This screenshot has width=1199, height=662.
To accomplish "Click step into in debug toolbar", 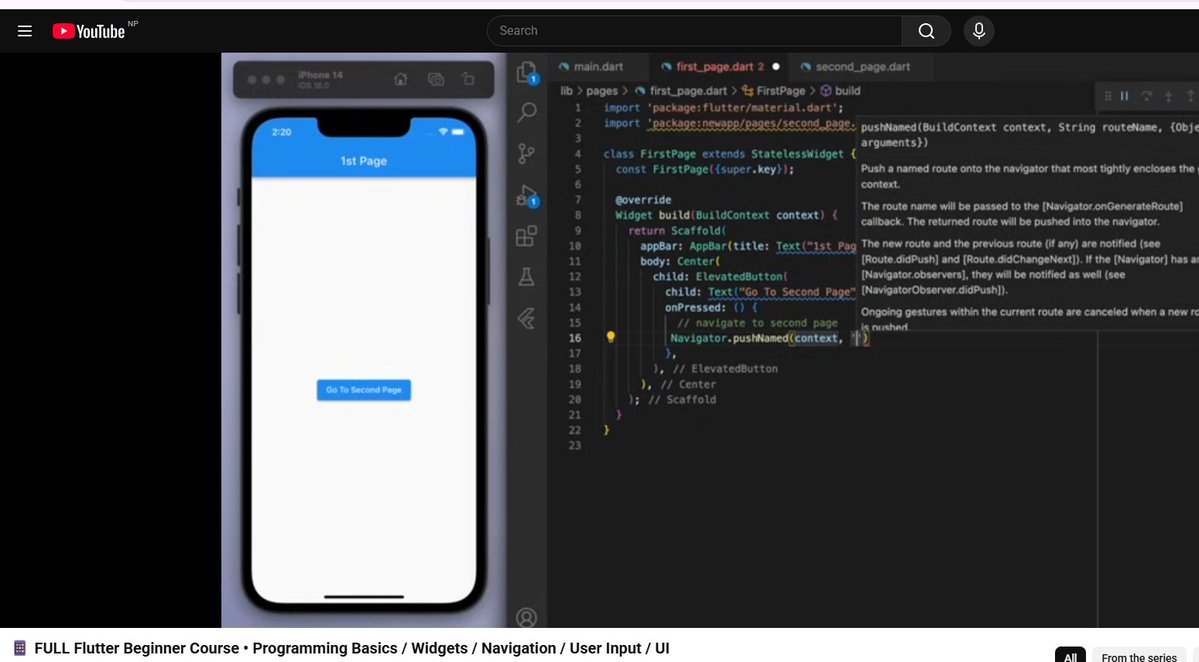I will click(1168, 96).
